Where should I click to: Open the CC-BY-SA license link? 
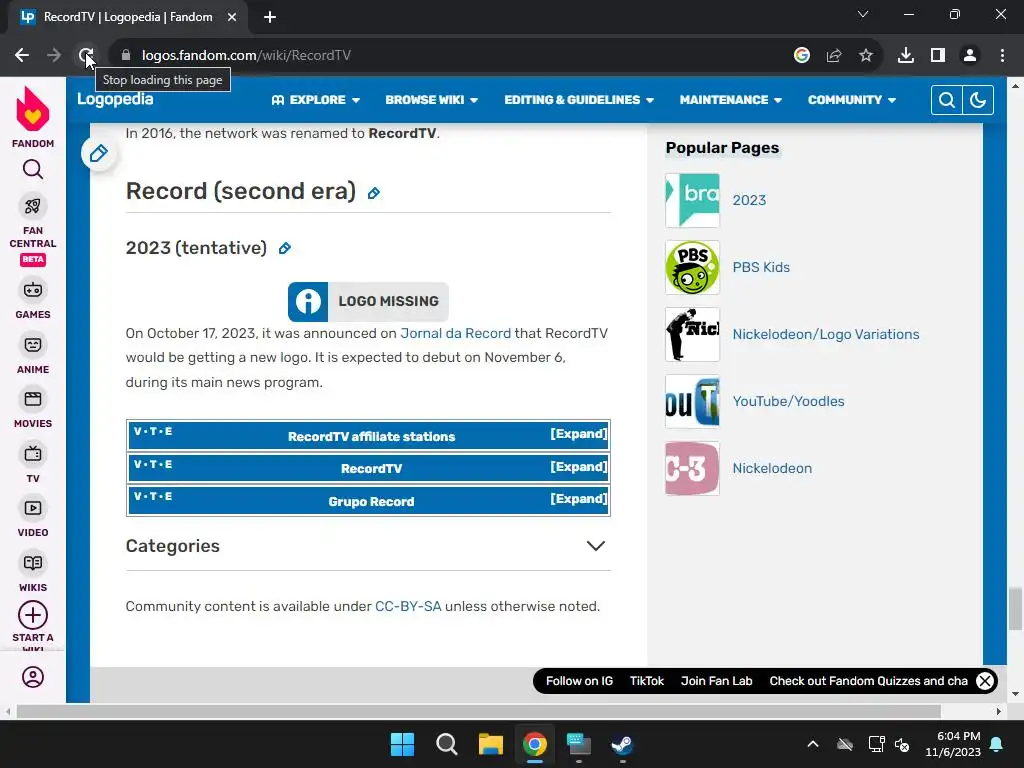[408, 606]
